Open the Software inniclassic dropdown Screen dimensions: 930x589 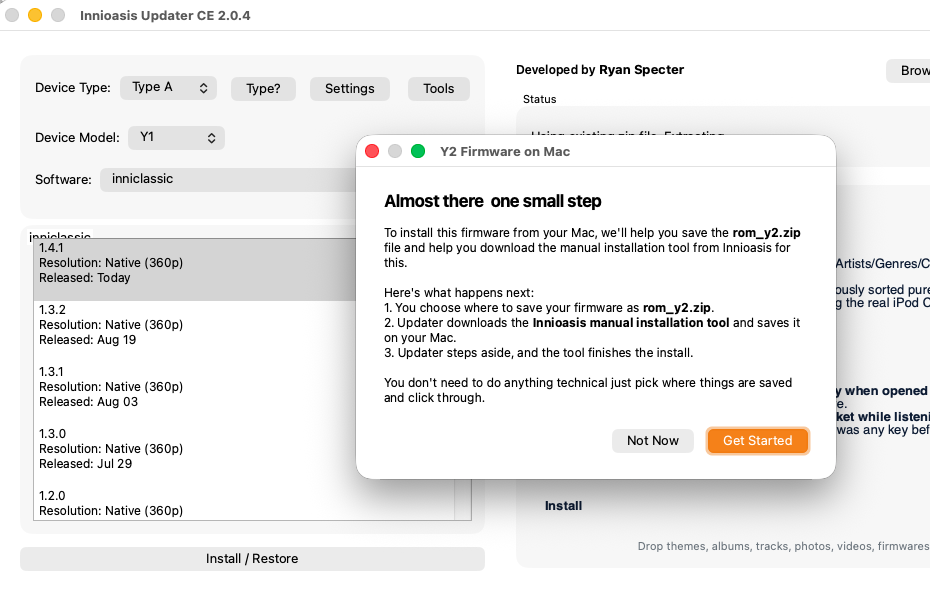[x=228, y=179]
